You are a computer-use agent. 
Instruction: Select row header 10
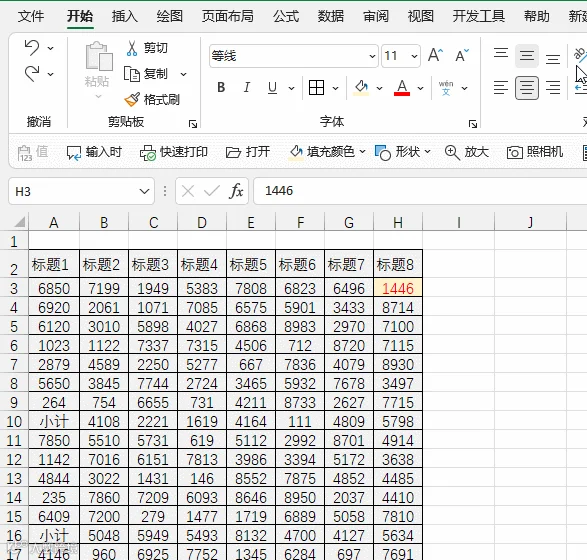(x=14, y=421)
